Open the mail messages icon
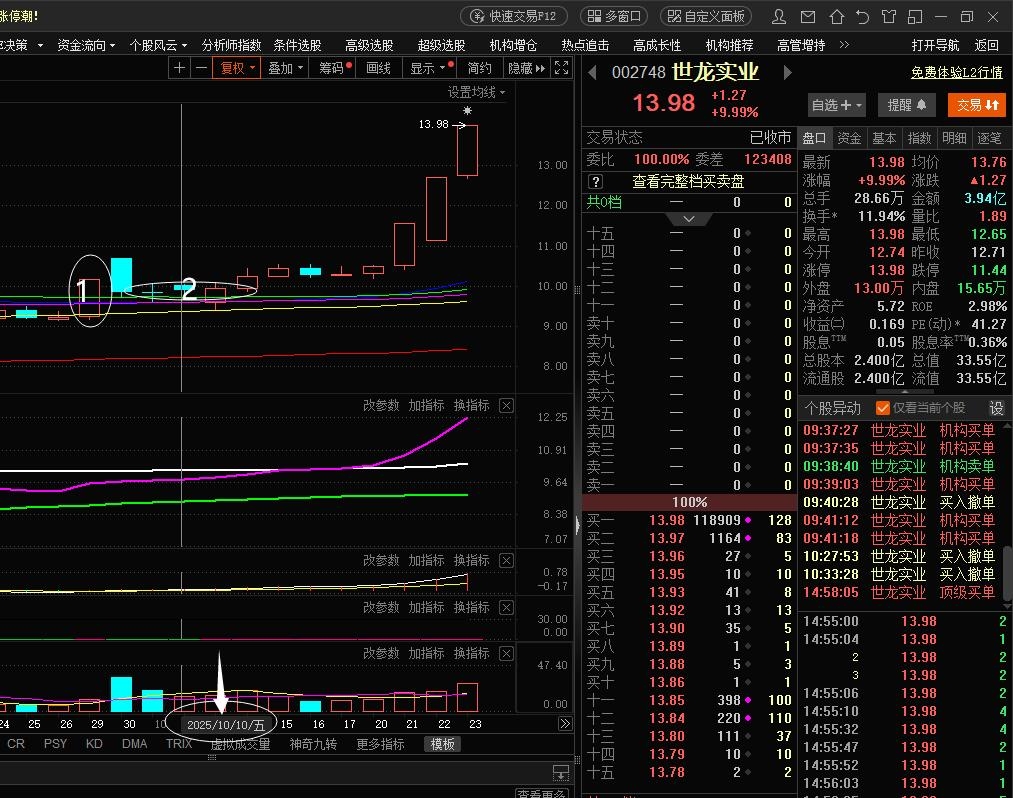This screenshot has height=798, width=1013. point(808,17)
